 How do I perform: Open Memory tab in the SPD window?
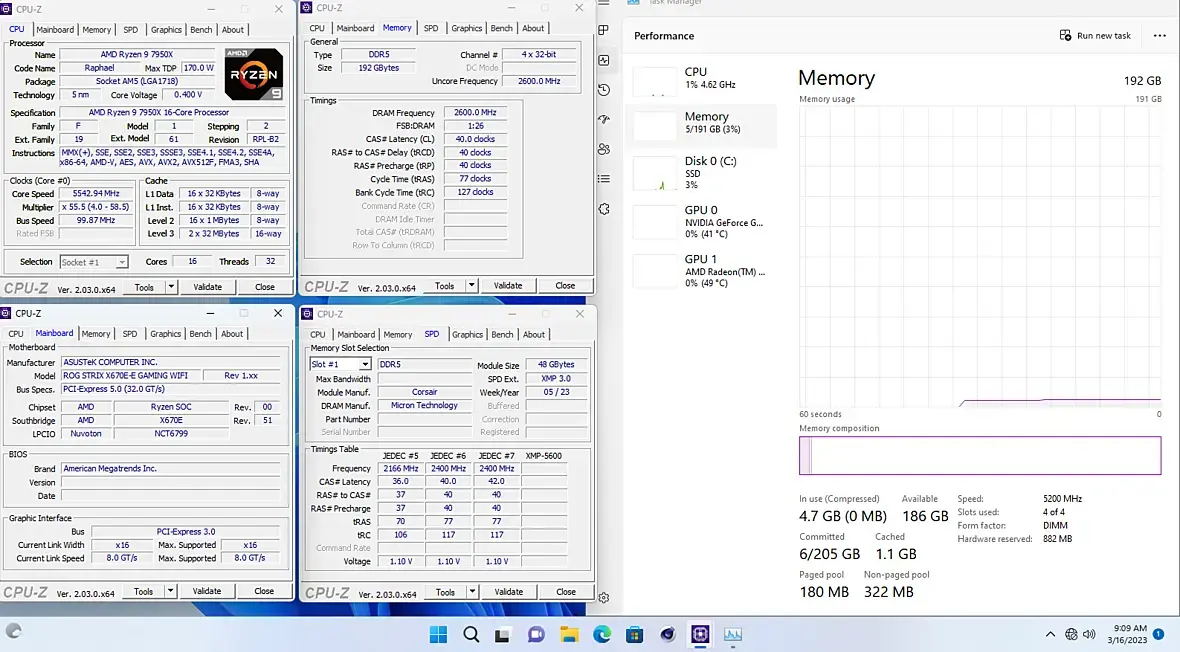click(397, 334)
